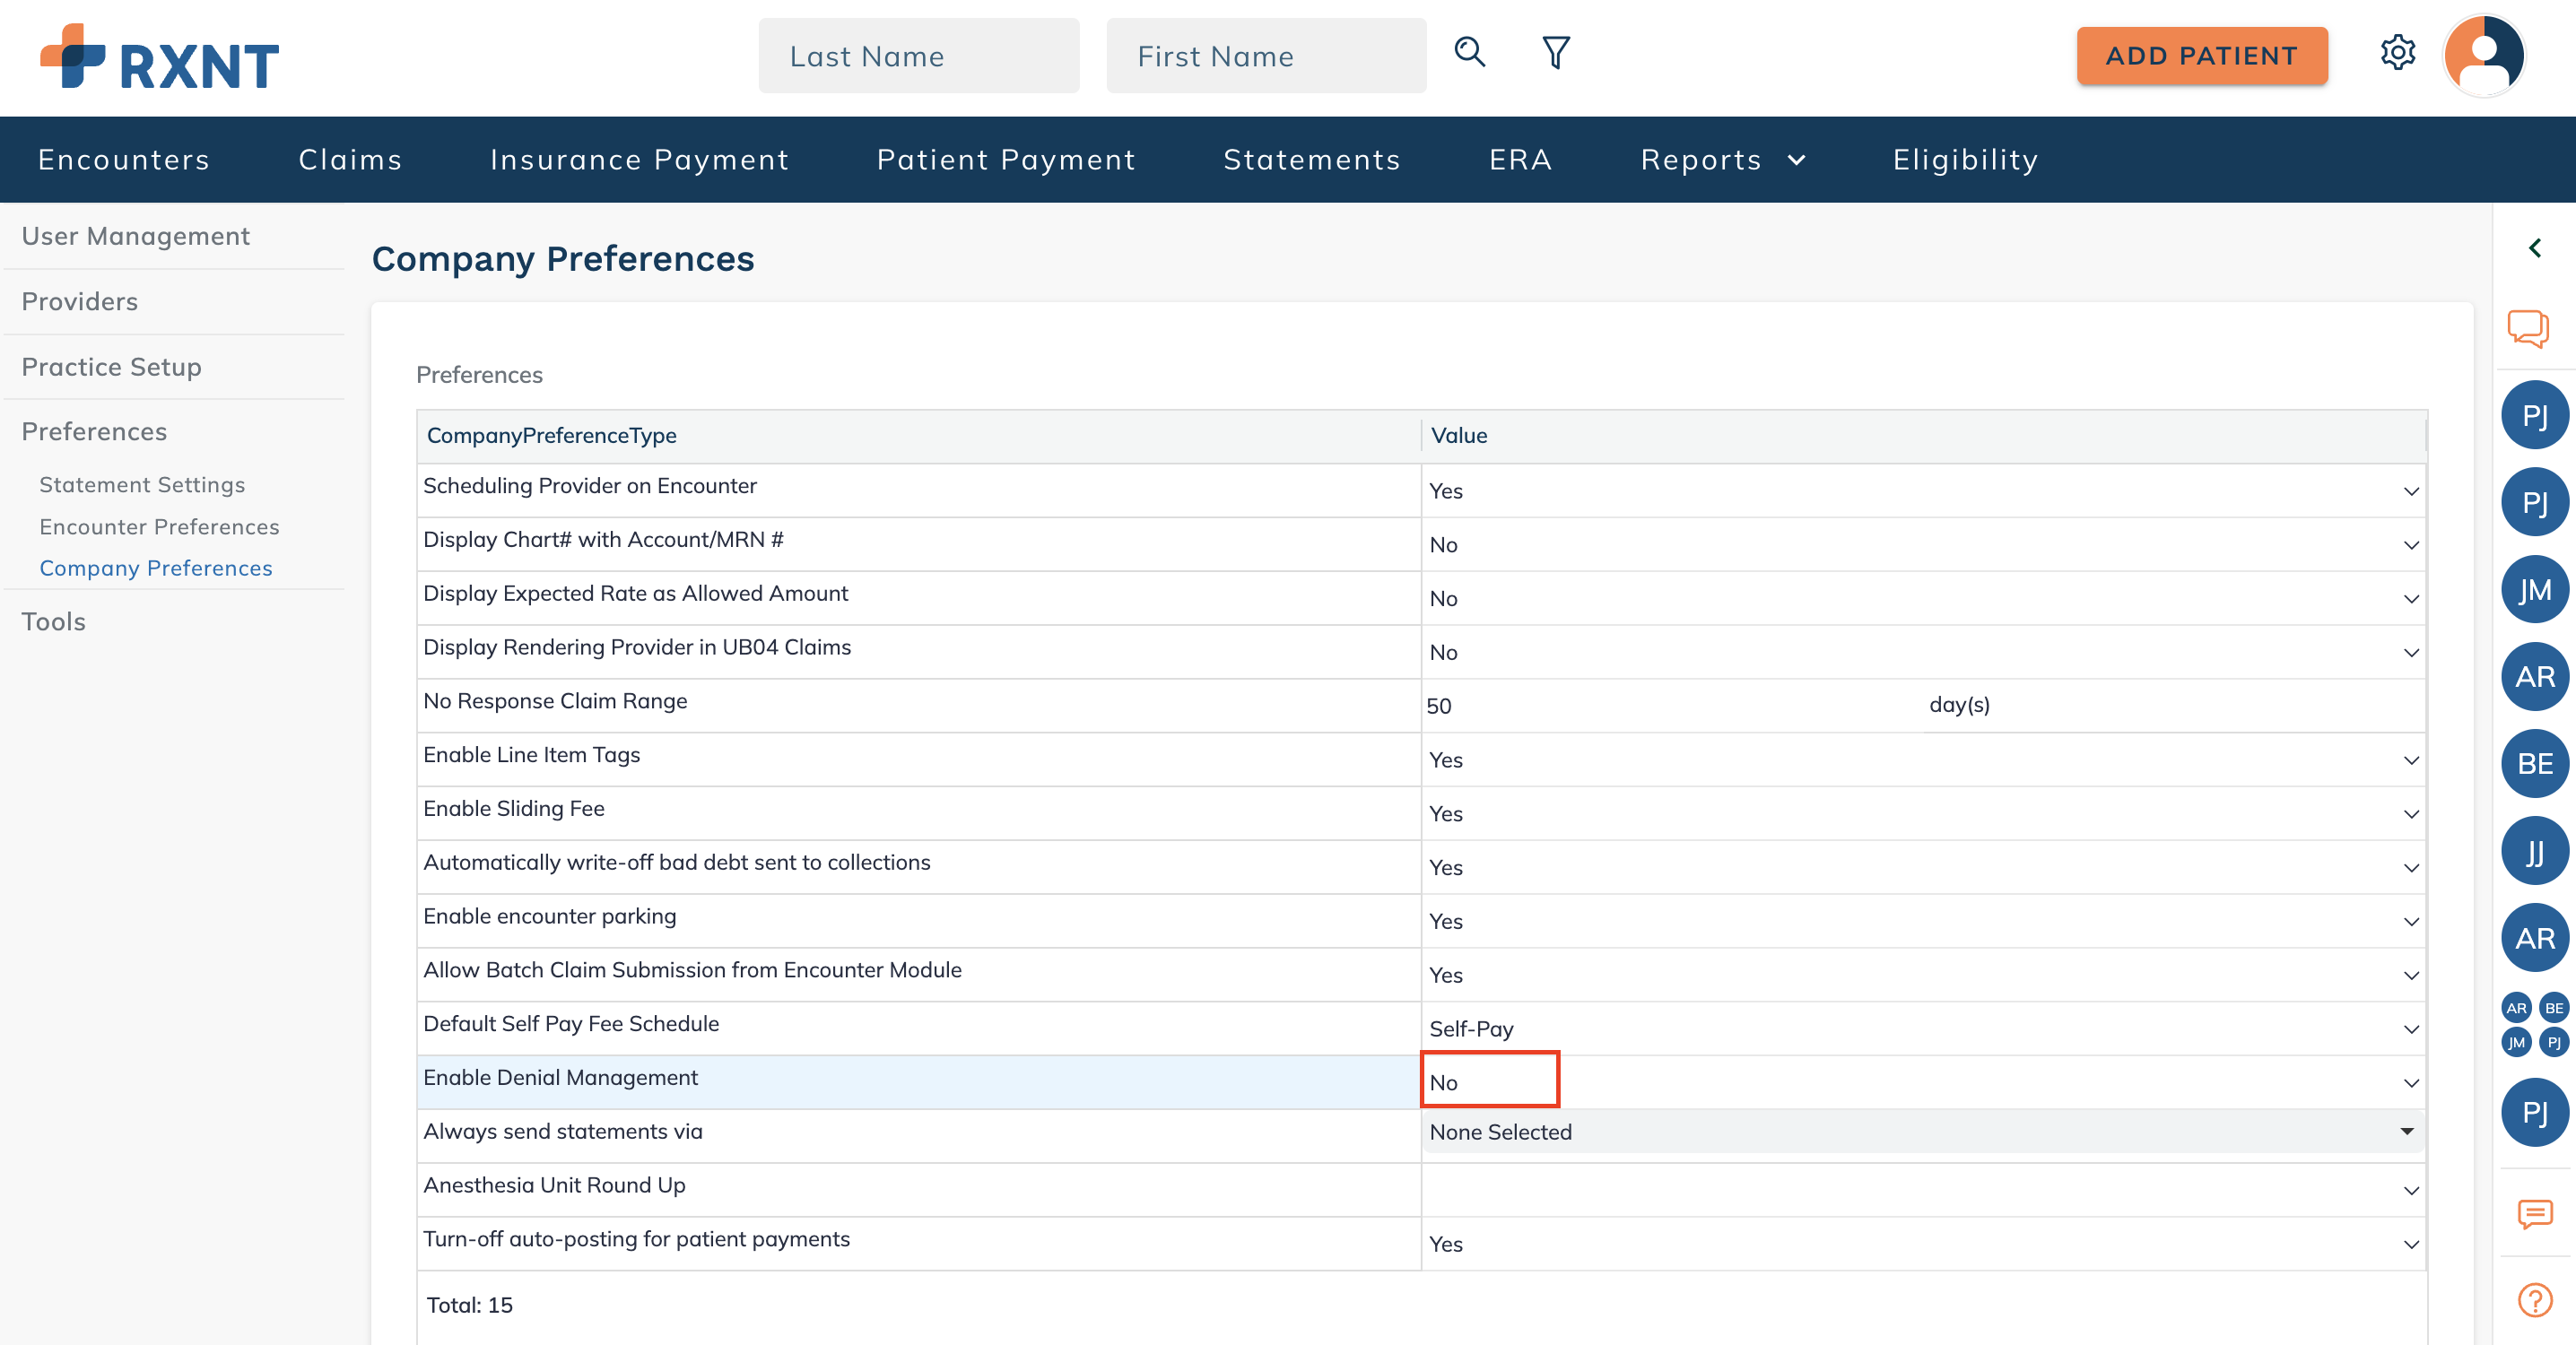Click the CompanyPreferenceType column header
The width and height of the screenshot is (2576, 1345).
(918, 435)
